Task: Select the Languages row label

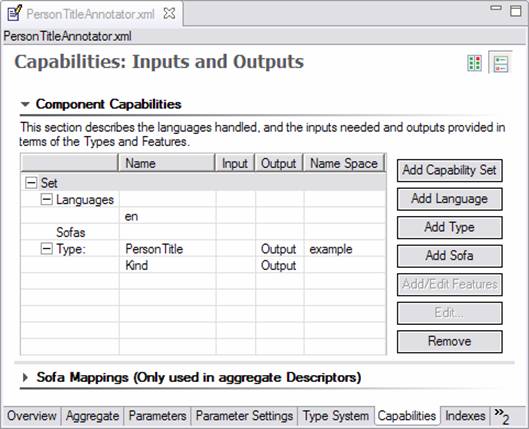Action: point(85,200)
